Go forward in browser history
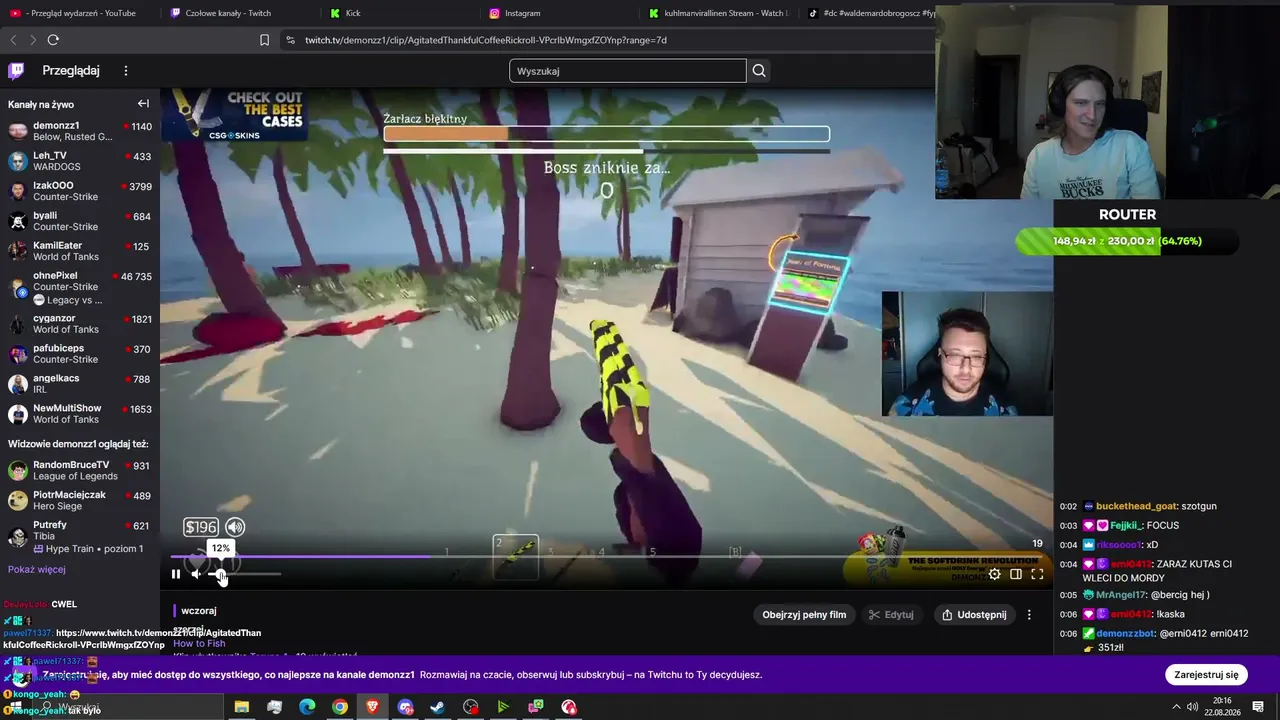The width and height of the screenshot is (1280, 720). click(x=32, y=40)
